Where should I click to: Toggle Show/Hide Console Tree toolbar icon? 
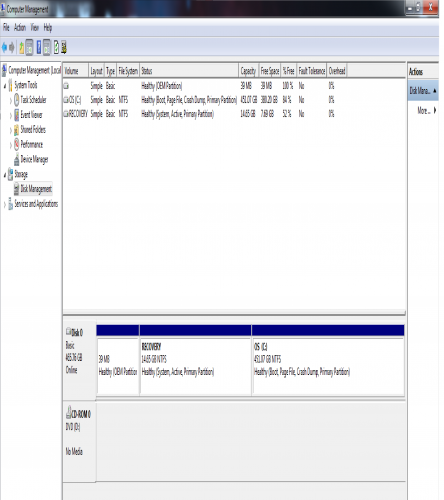(29, 48)
